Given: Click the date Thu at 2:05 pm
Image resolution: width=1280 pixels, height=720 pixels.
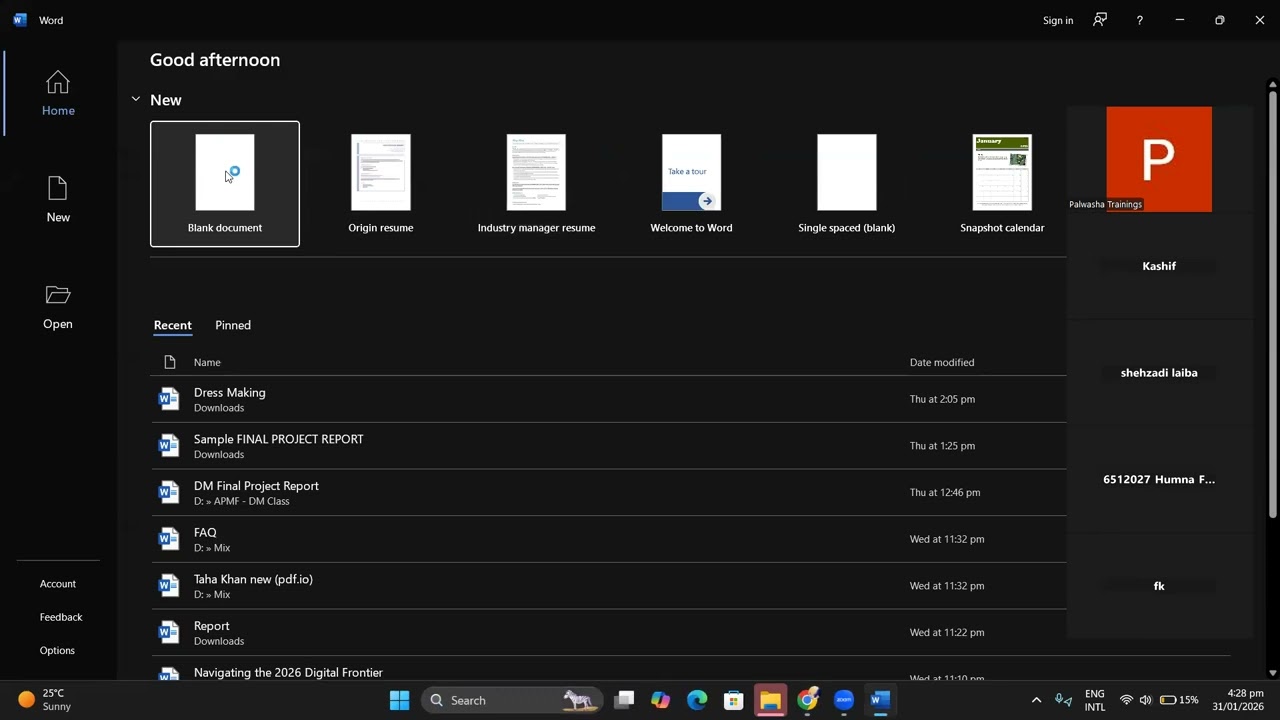Looking at the screenshot, I should 942,399.
